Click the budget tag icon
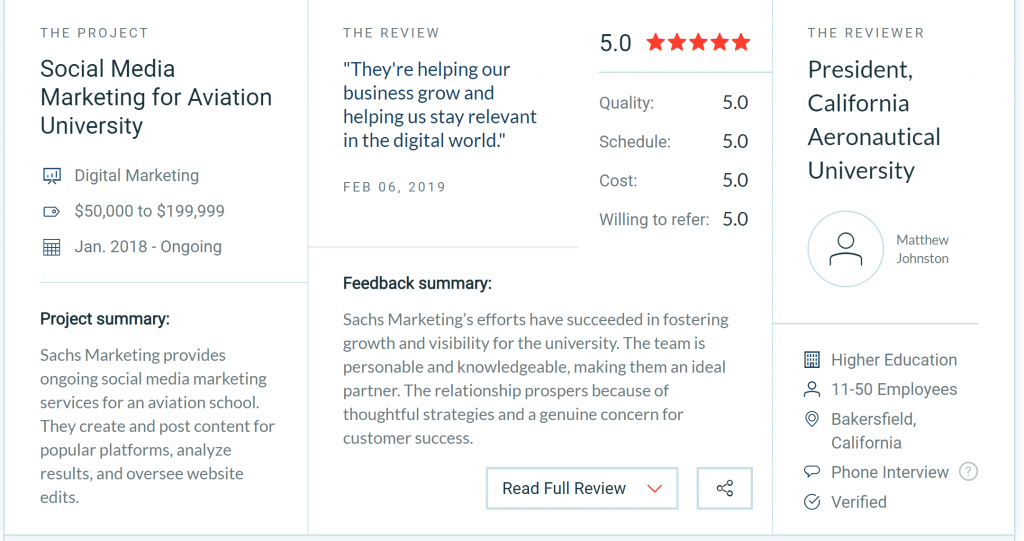Viewport: 1024px width, 541px height. click(x=52, y=212)
